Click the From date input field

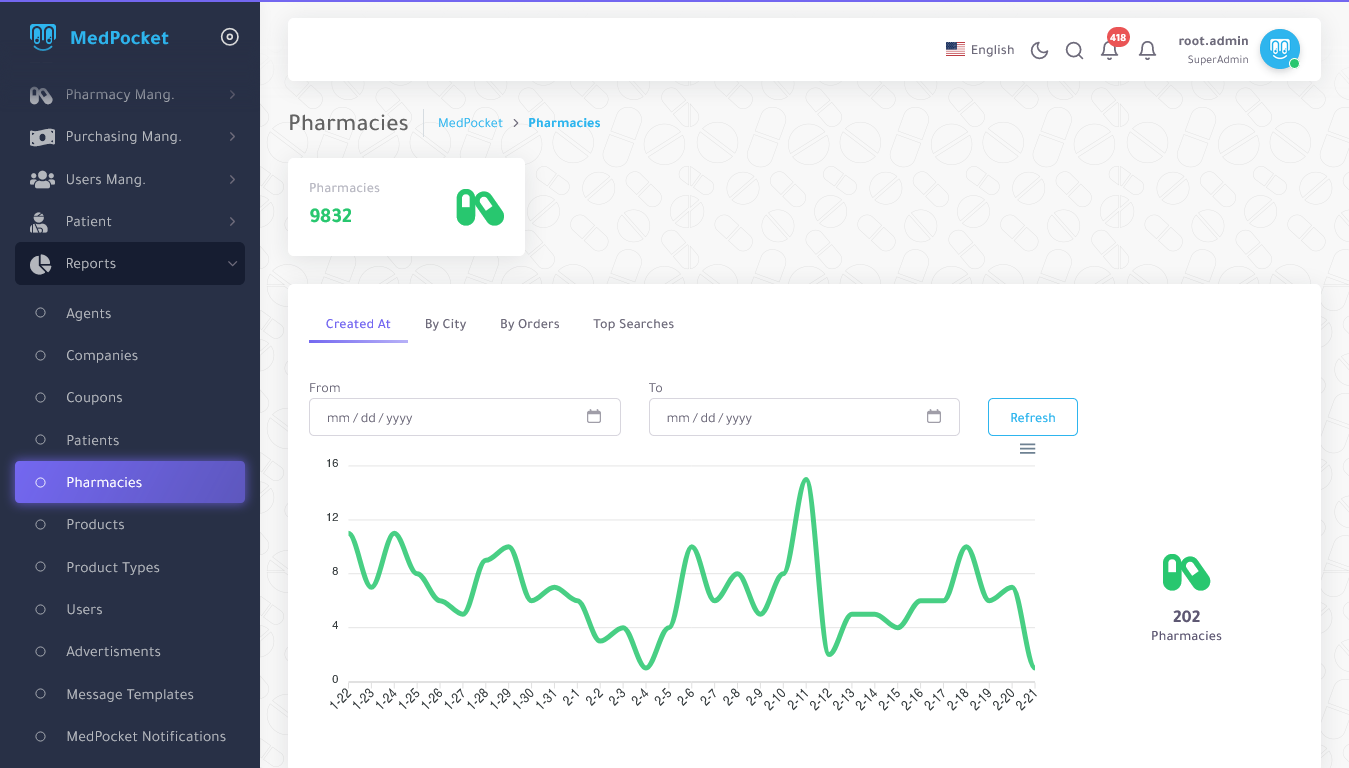click(445, 417)
